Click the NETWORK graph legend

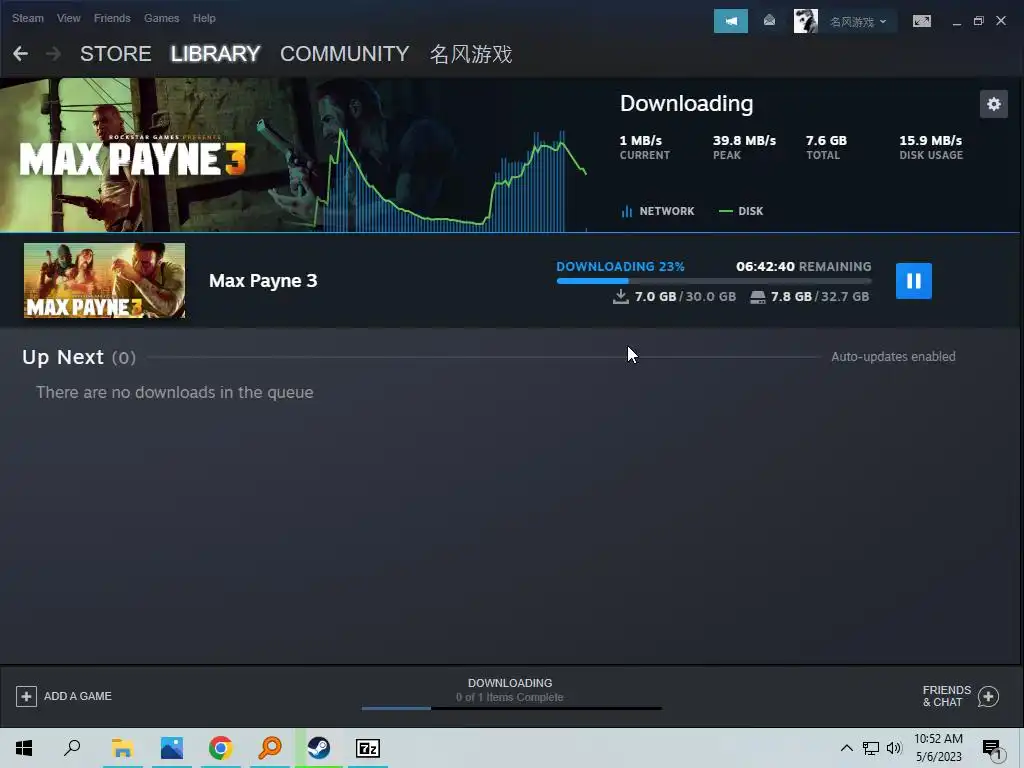coord(658,211)
